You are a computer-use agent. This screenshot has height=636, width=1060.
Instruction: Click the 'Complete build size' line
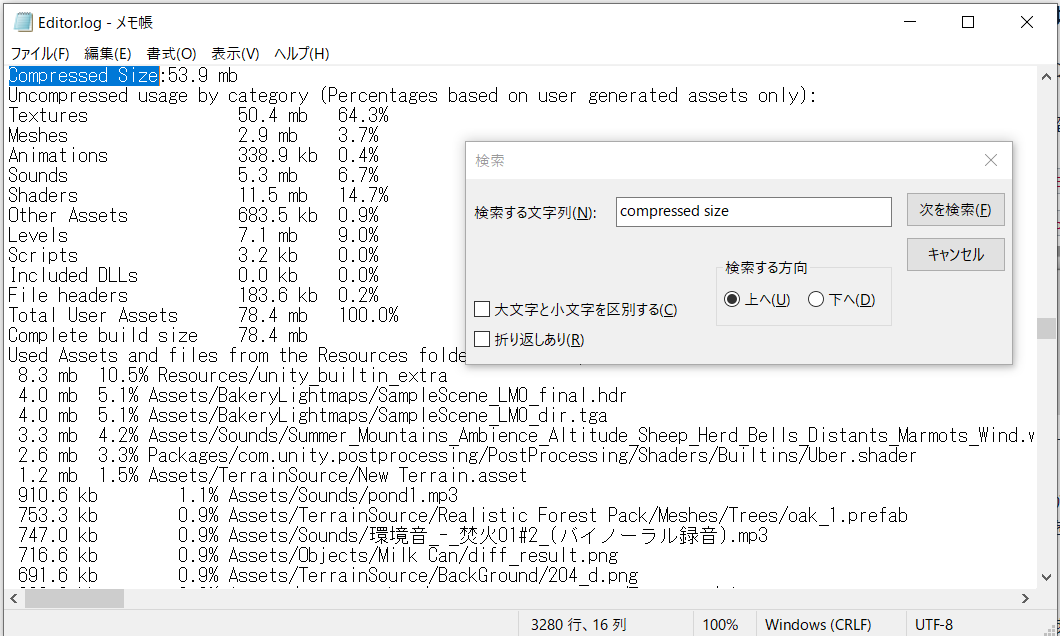[x=158, y=336]
